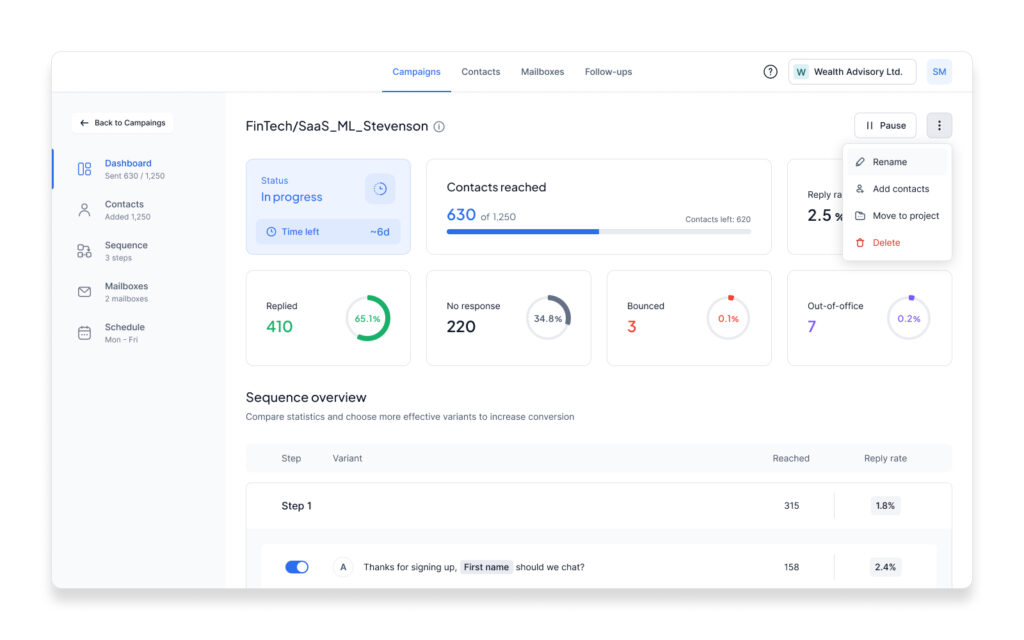
Task: Pause the campaign
Action: (885, 125)
